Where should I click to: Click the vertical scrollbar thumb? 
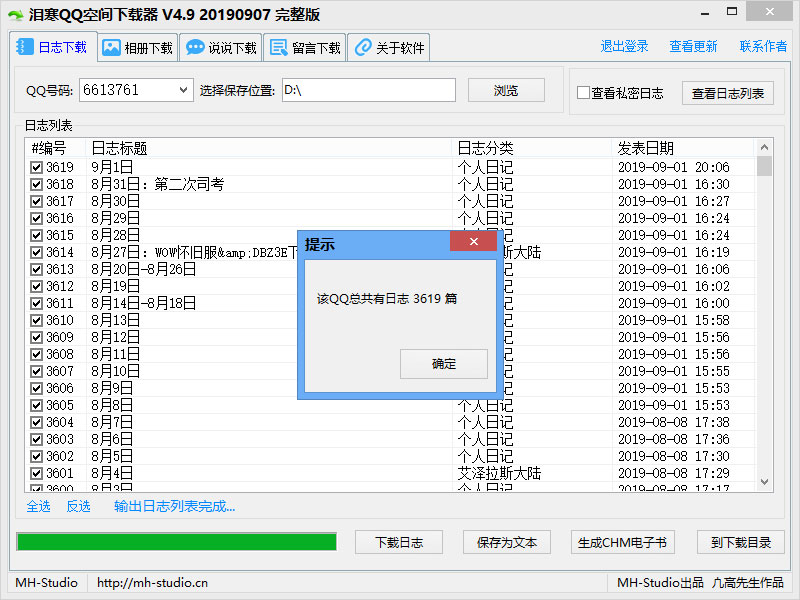(764, 166)
